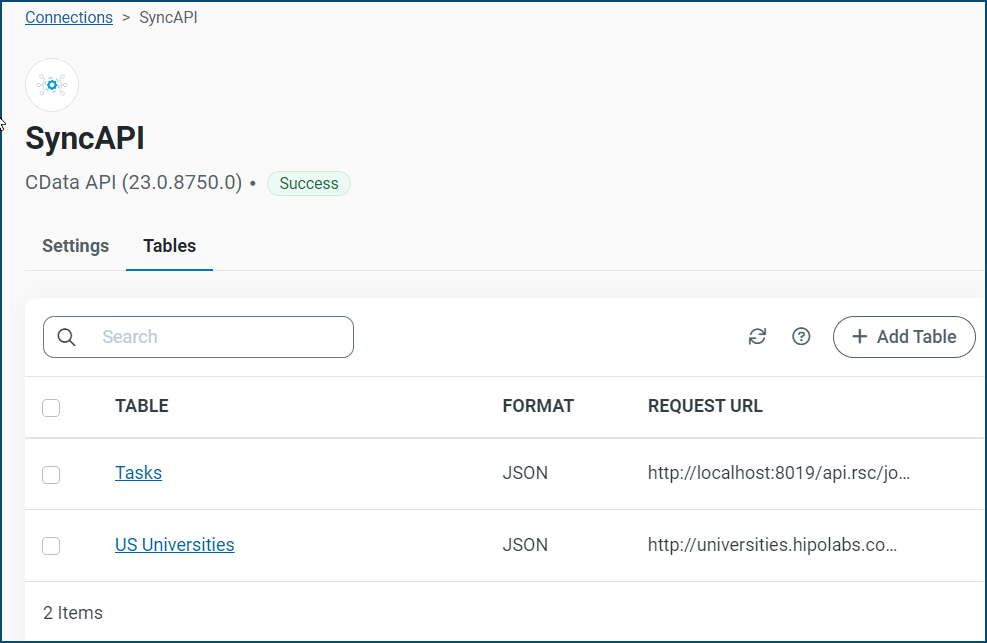The height and width of the screenshot is (643, 987).
Task: Check the US Universities row checkbox
Action: click(x=51, y=546)
